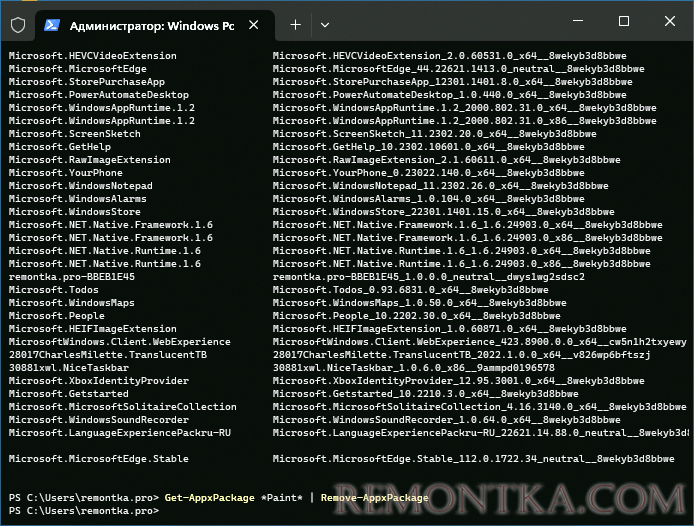This screenshot has width=694, height=526.
Task: Click NiceTaskbar_1.0.6.0_x86 full package name
Action: pos(413,368)
